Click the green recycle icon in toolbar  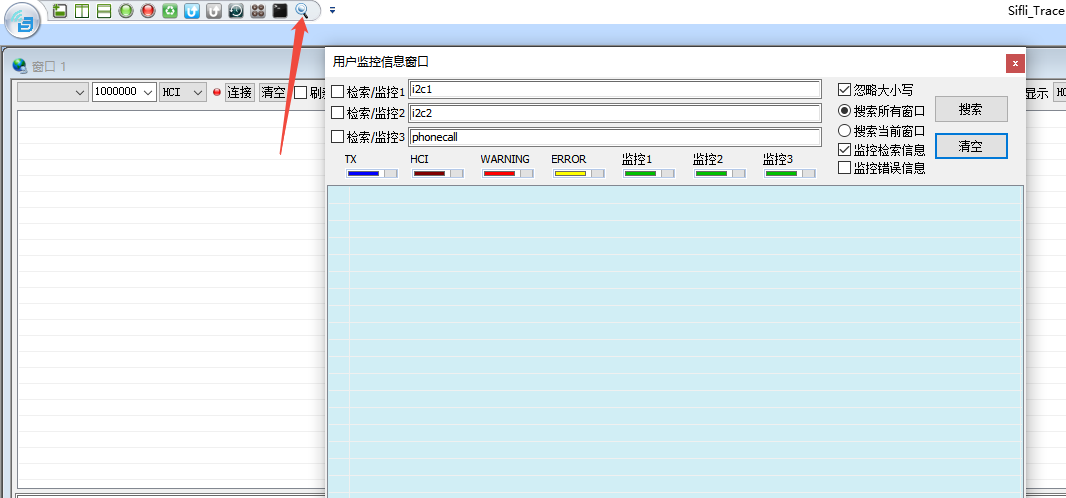[x=170, y=10]
